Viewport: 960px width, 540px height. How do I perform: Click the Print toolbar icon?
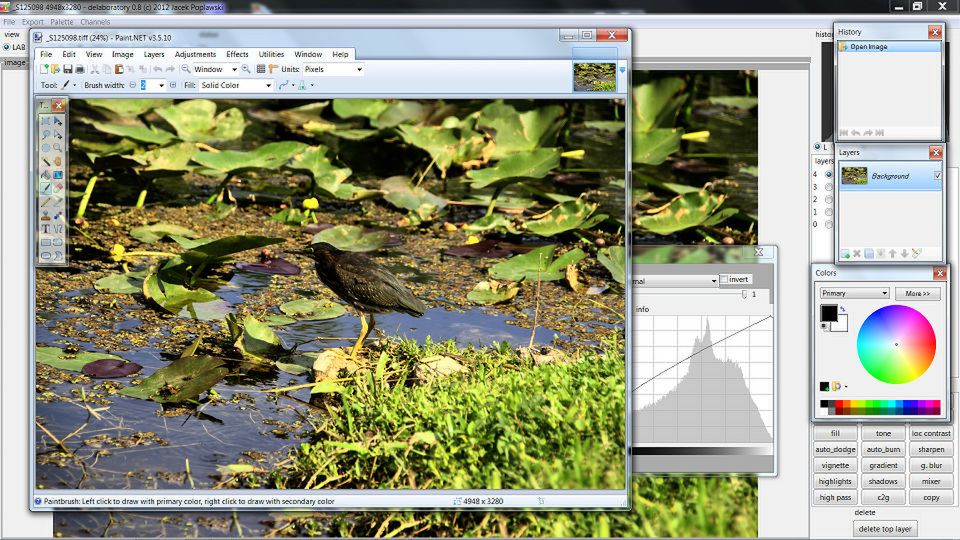(x=80, y=69)
